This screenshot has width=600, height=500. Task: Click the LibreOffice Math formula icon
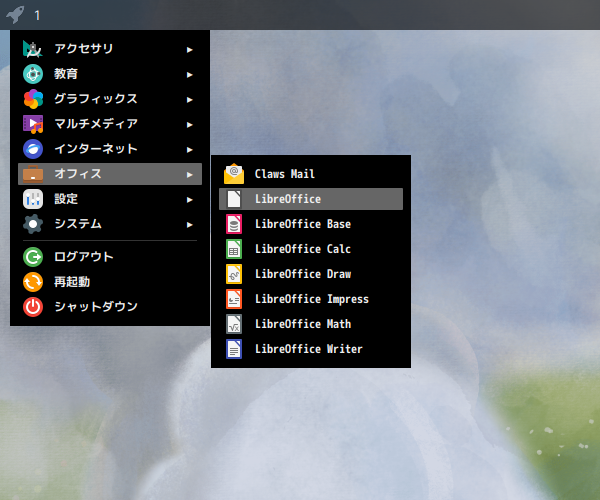234,324
